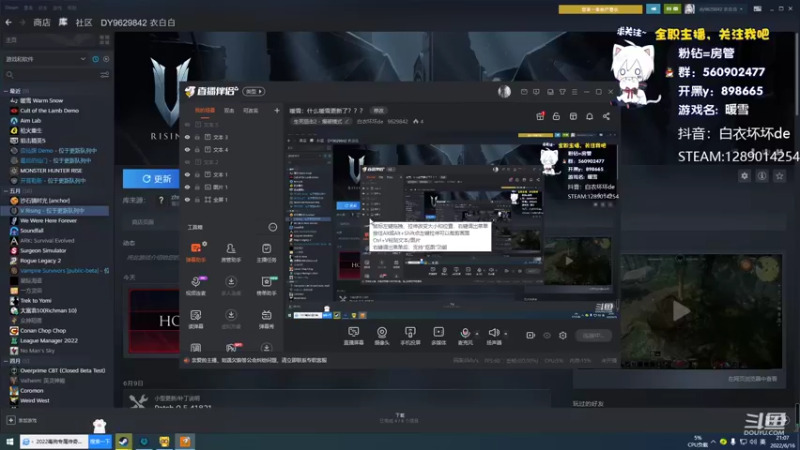
Task: Go back with the Steam back arrow
Action: [9, 22]
